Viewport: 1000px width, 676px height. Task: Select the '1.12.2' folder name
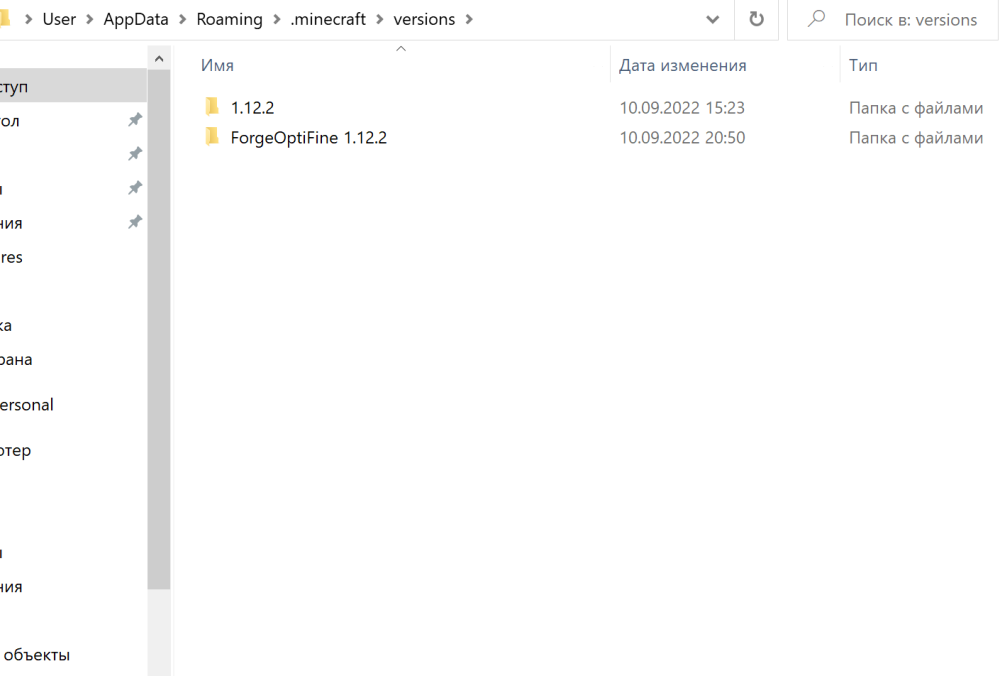pos(253,108)
